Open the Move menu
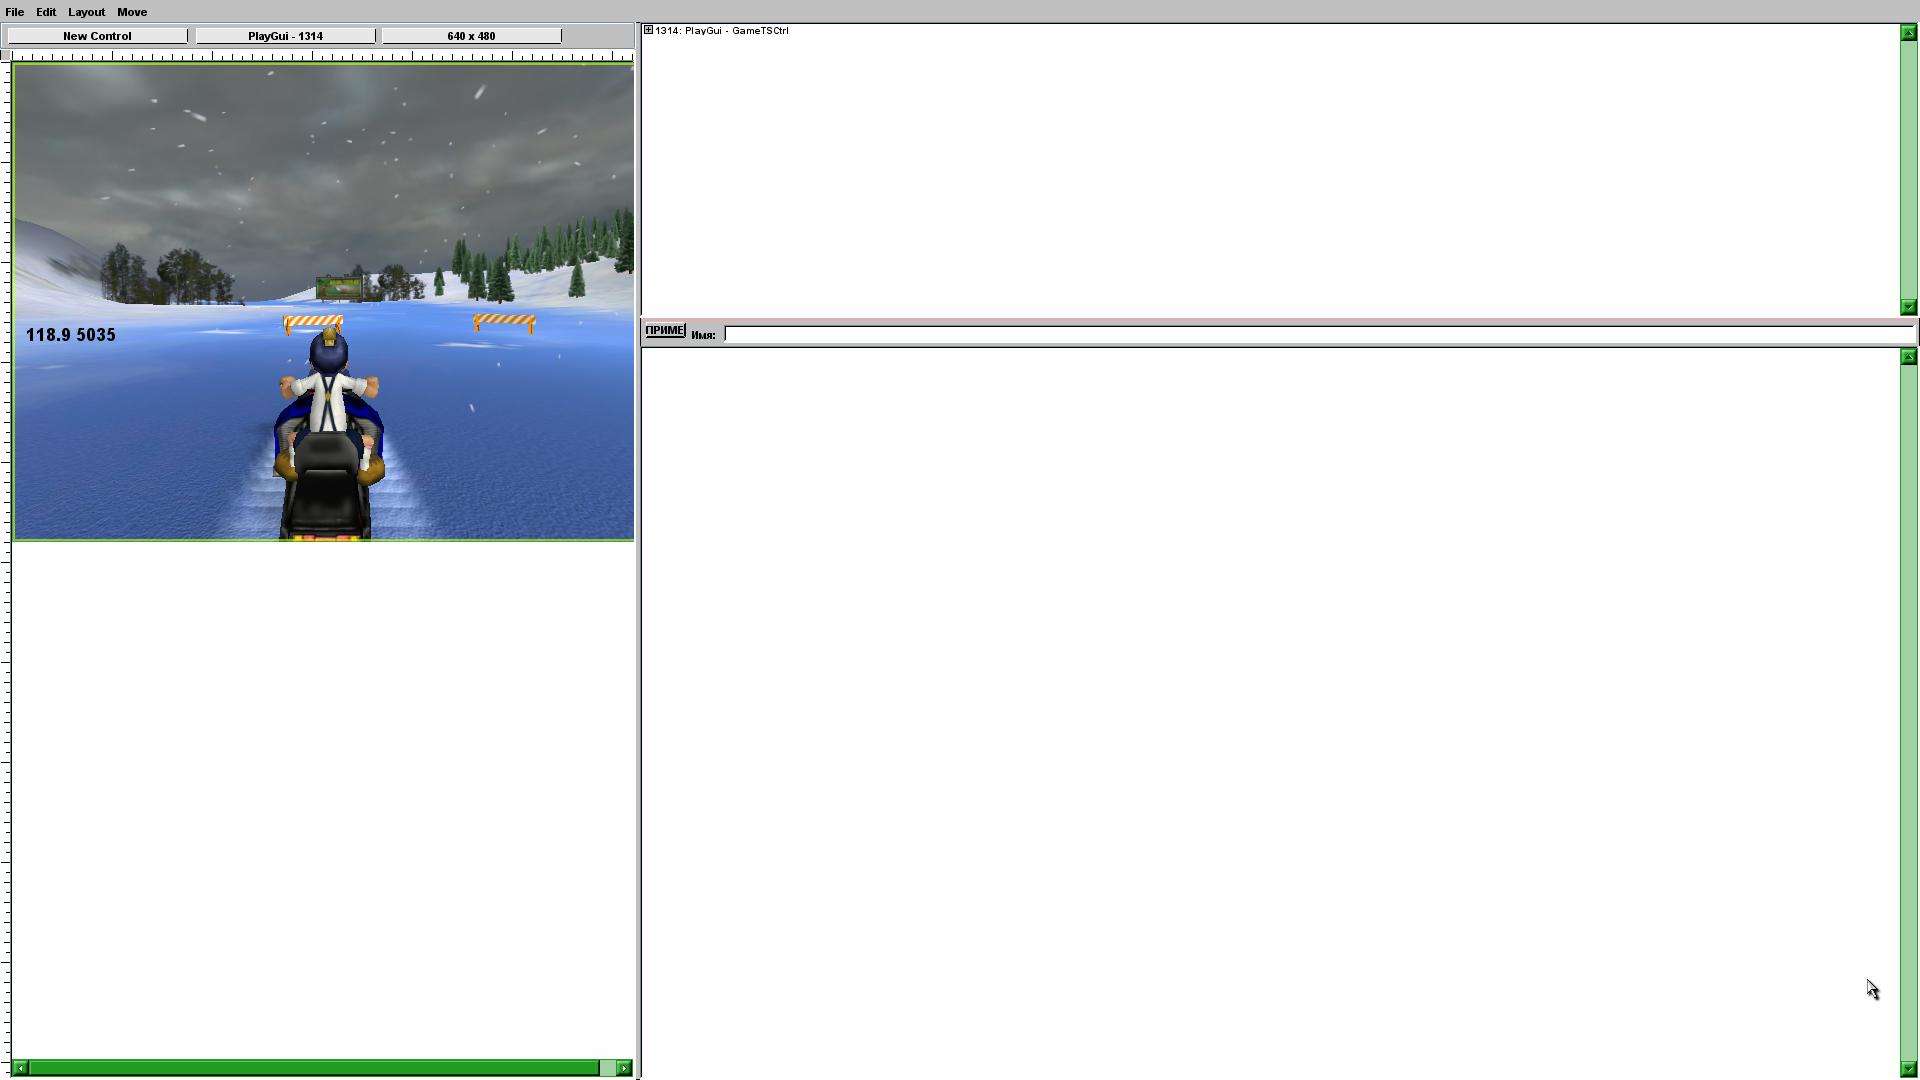The image size is (1920, 1080). (x=132, y=12)
